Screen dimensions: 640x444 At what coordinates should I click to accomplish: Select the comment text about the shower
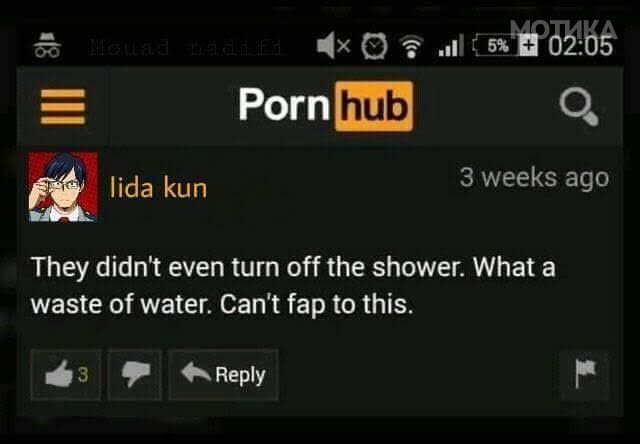(x=293, y=285)
